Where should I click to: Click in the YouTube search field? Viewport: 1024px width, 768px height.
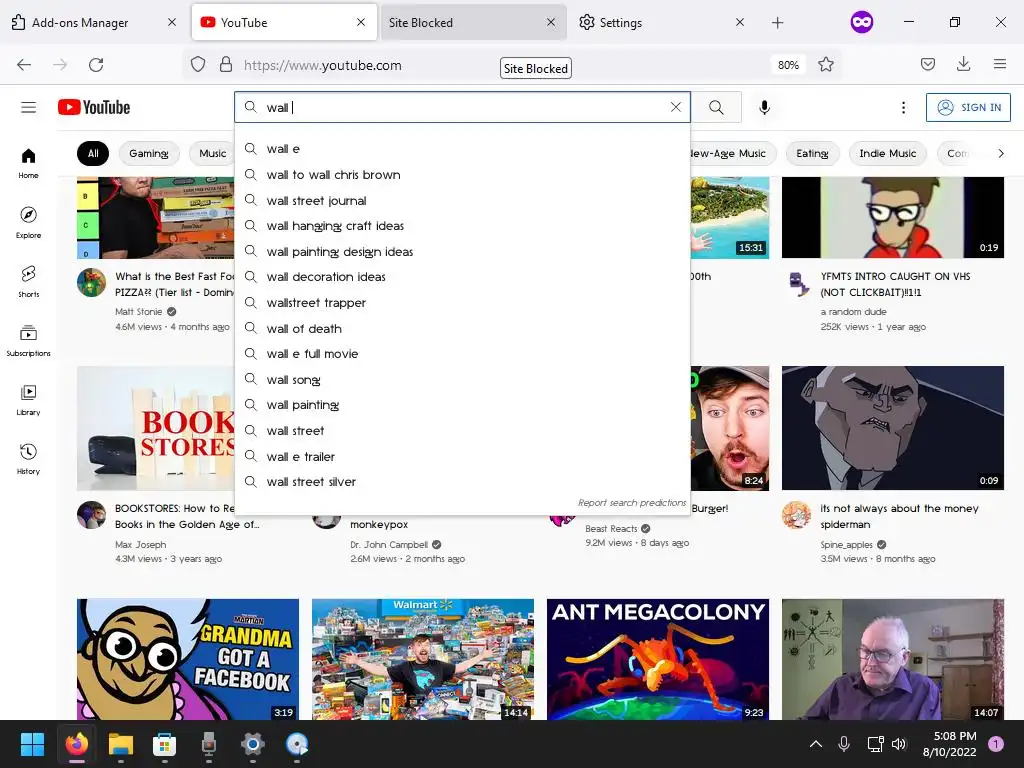tap(464, 107)
